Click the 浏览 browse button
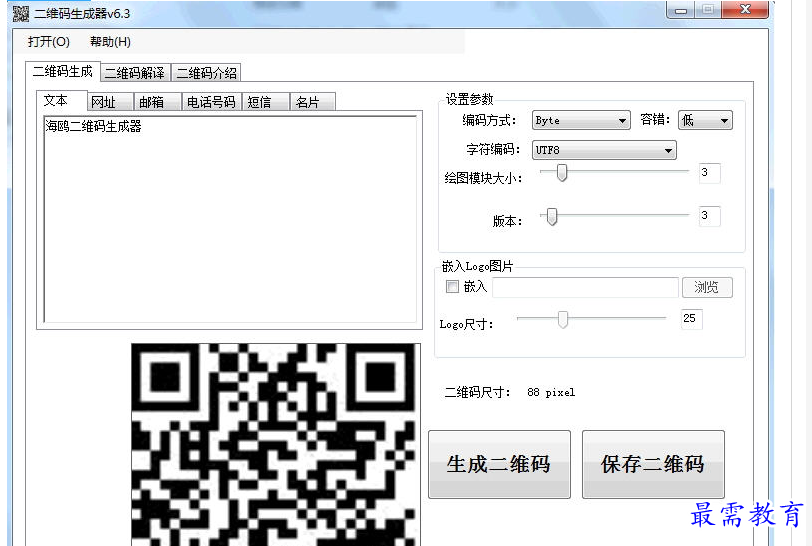812x546 pixels. [707, 288]
